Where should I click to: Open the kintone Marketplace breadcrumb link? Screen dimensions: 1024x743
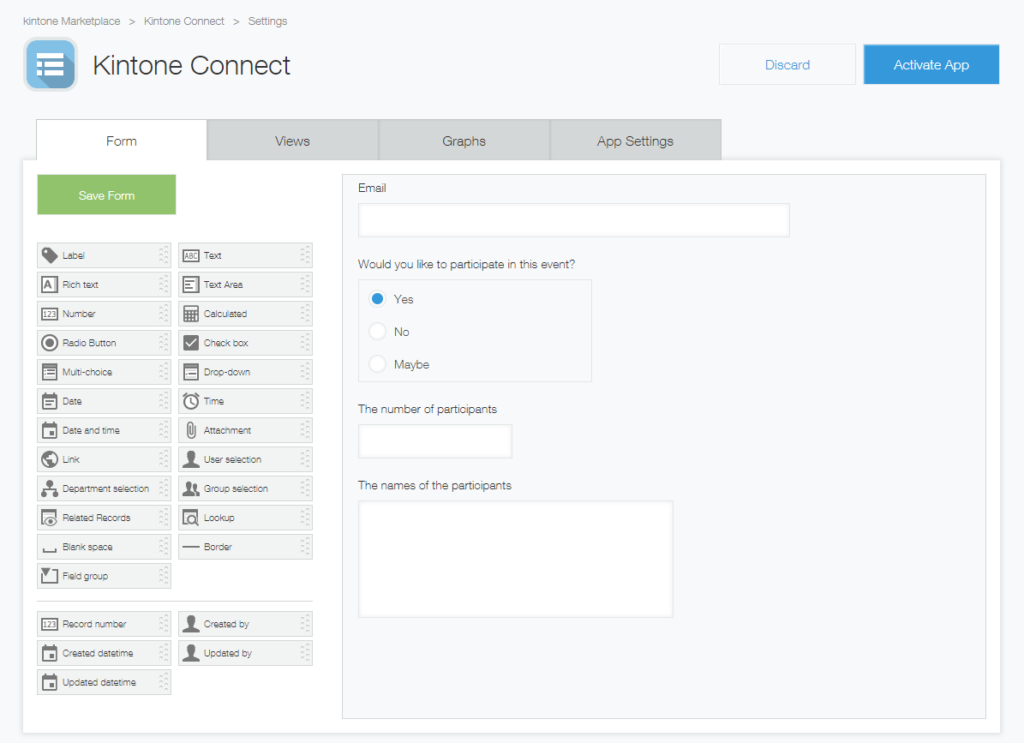72,21
